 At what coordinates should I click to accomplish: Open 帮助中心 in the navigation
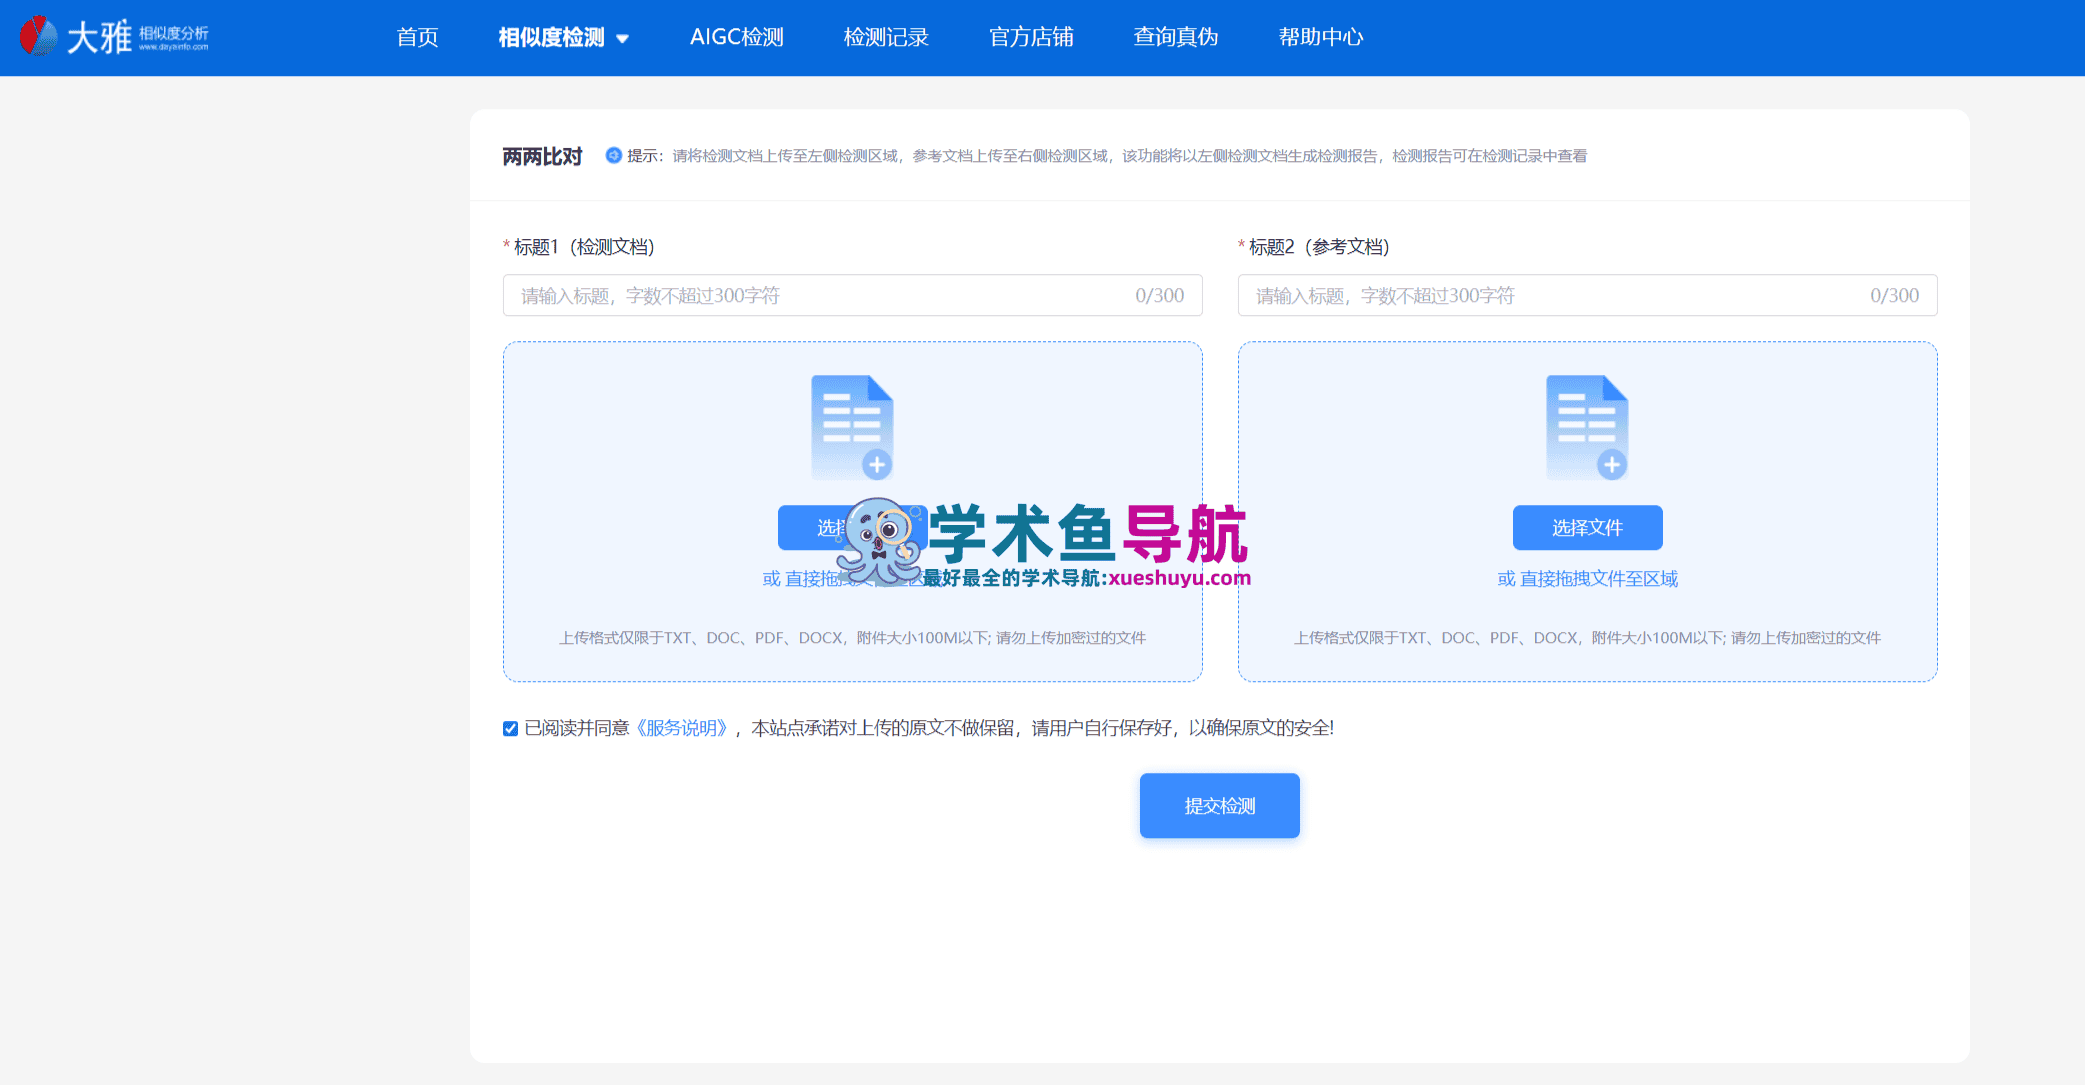point(1321,37)
